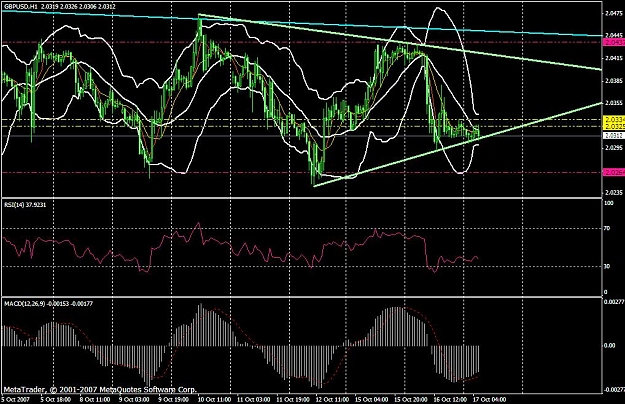Select the lower pink 2.0264 price level tag
The height and width of the screenshot is (404, 625).
614,173
